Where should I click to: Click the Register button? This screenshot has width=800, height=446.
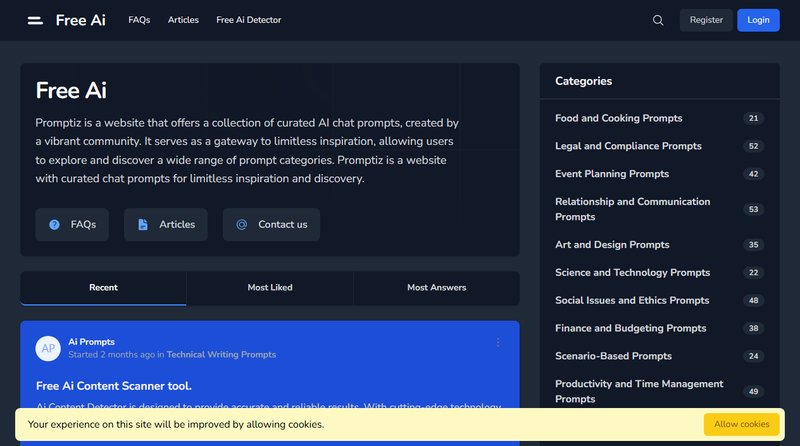tap(706, 20)
